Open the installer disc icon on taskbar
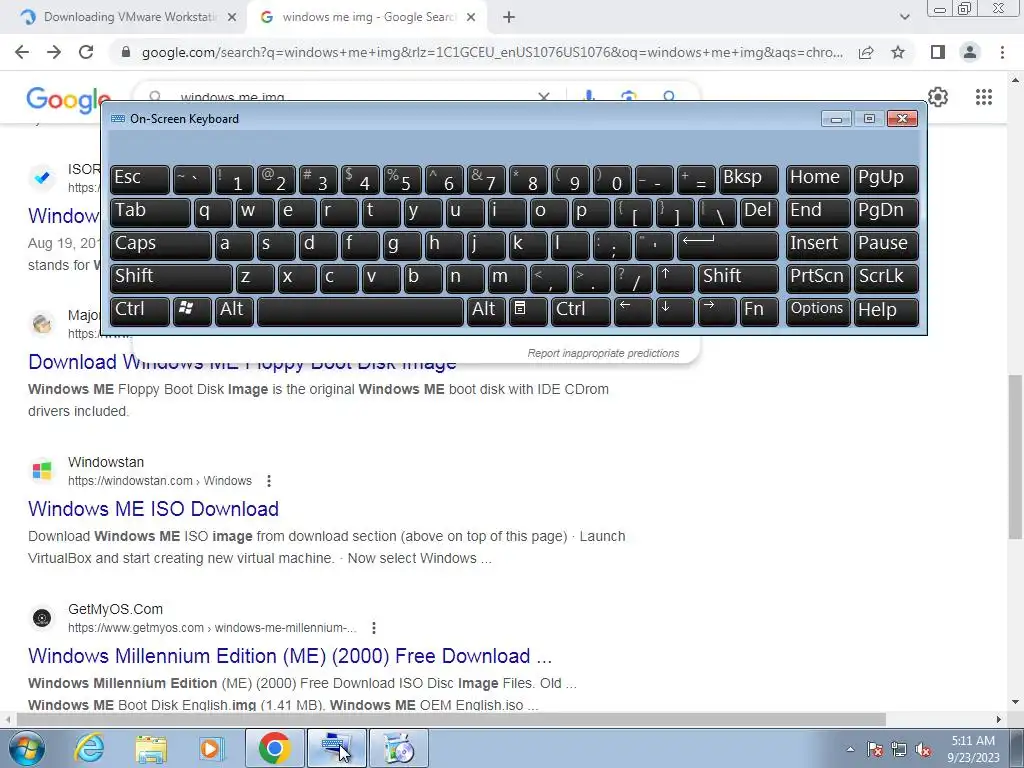 399,748
